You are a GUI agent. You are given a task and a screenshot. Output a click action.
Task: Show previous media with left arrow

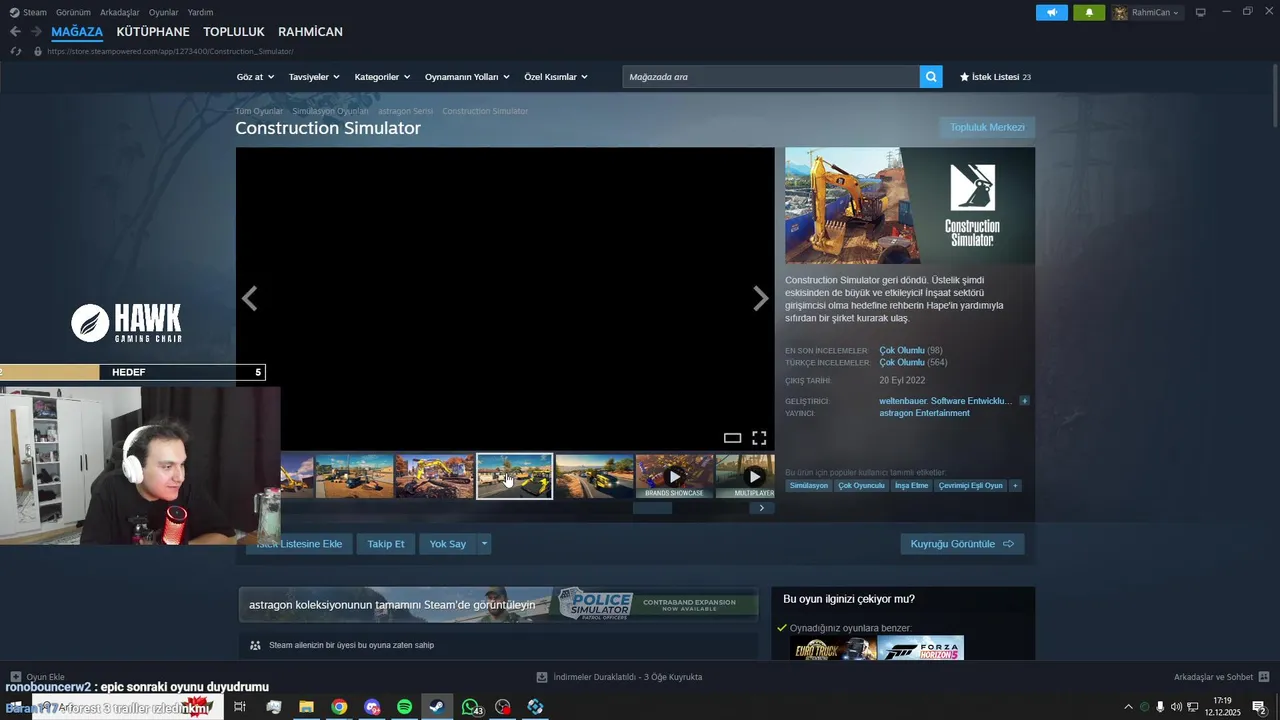pos(250,298)
